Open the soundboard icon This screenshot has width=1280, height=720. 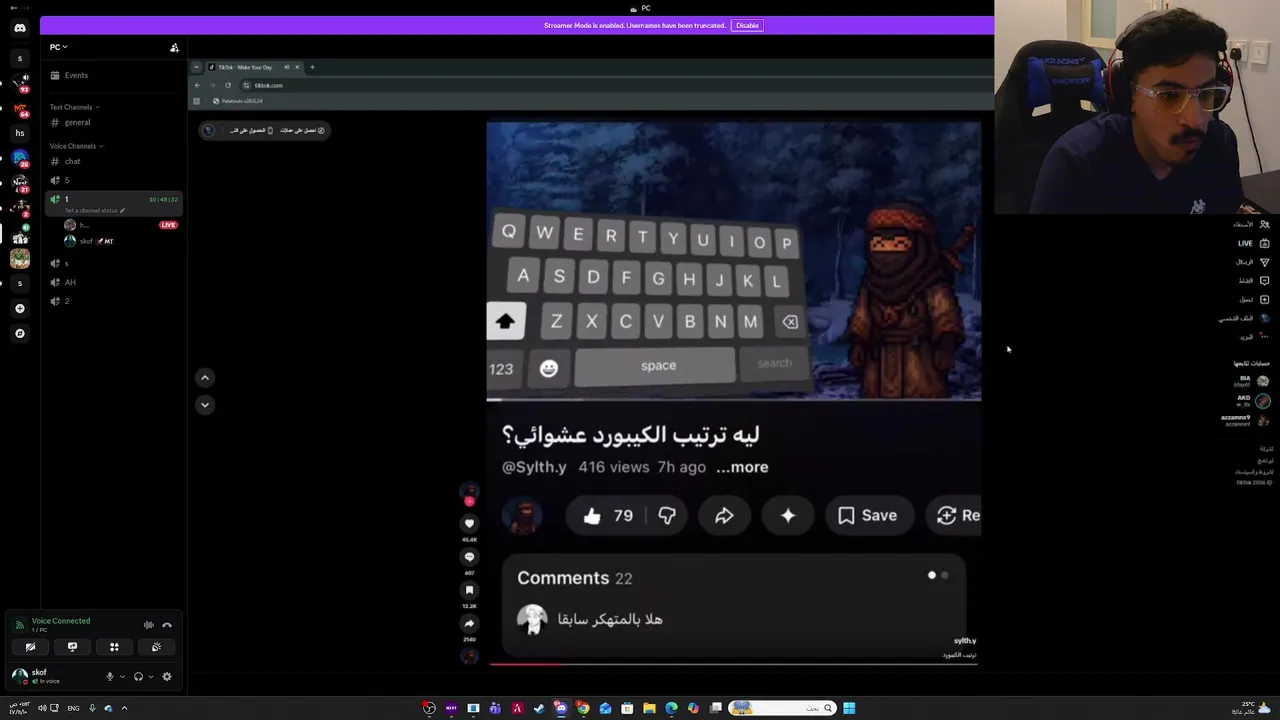click(156, 647)
